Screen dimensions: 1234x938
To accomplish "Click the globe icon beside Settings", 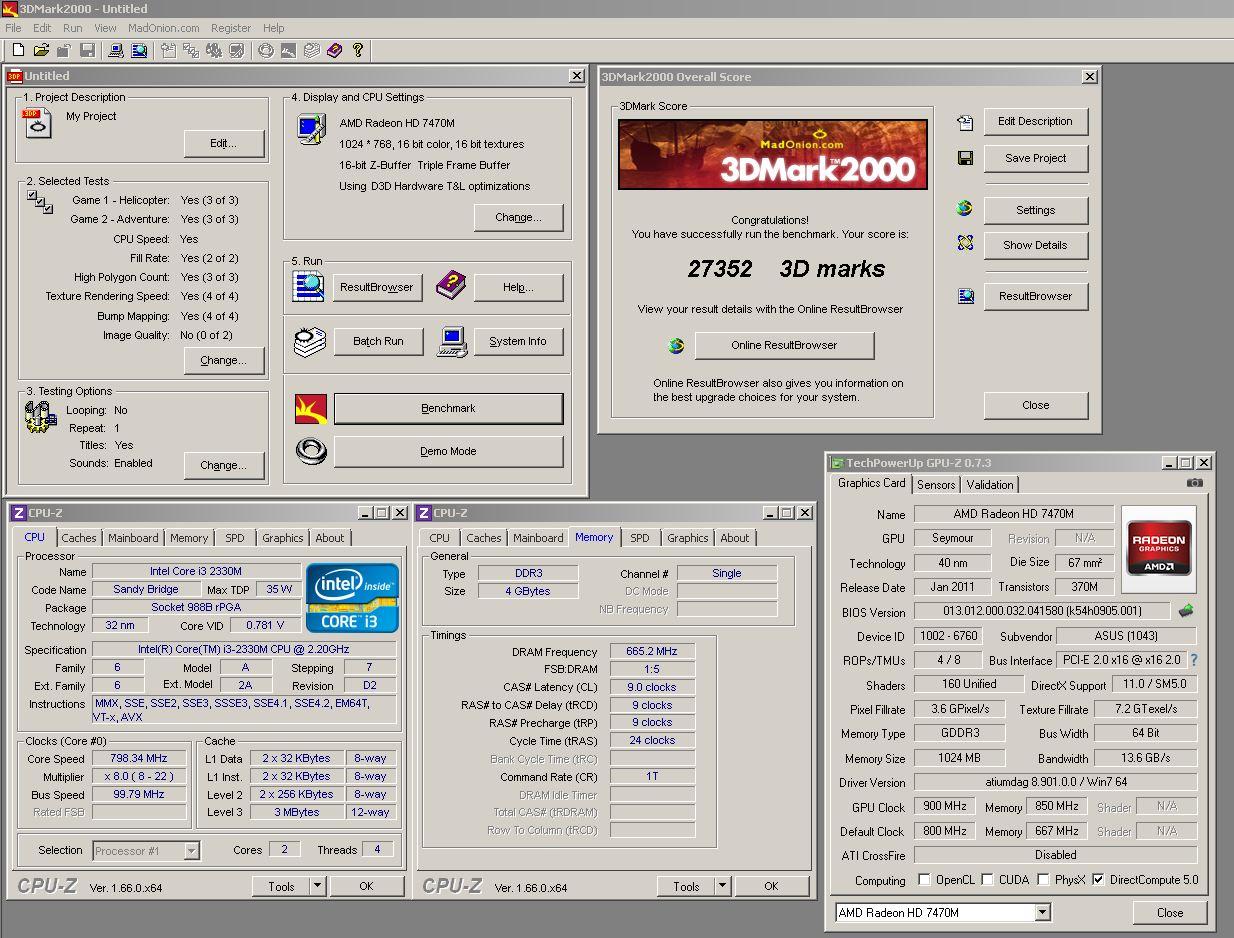I will coord(964,209).
